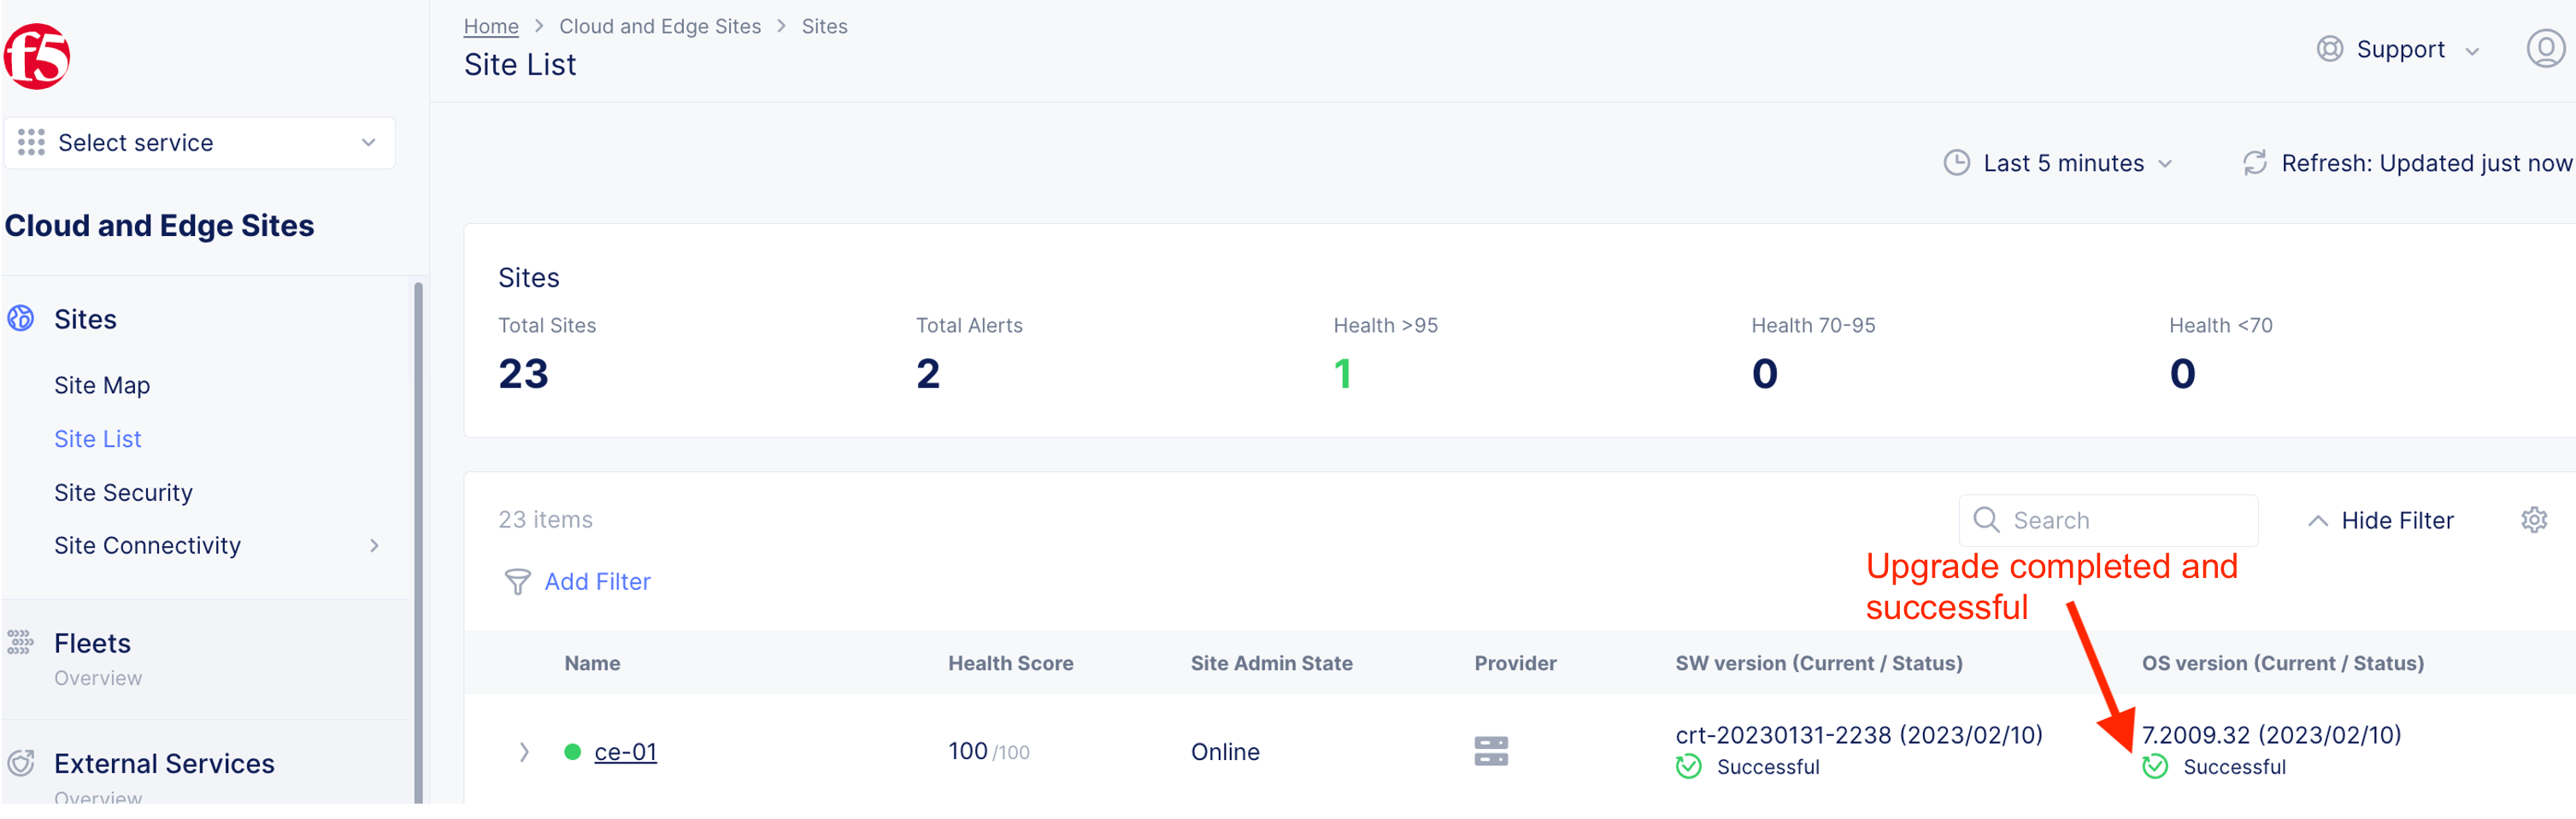Click the Sites globe icon in sidebar
Screen dimensions: 2576x819
[x=21, y=319]
